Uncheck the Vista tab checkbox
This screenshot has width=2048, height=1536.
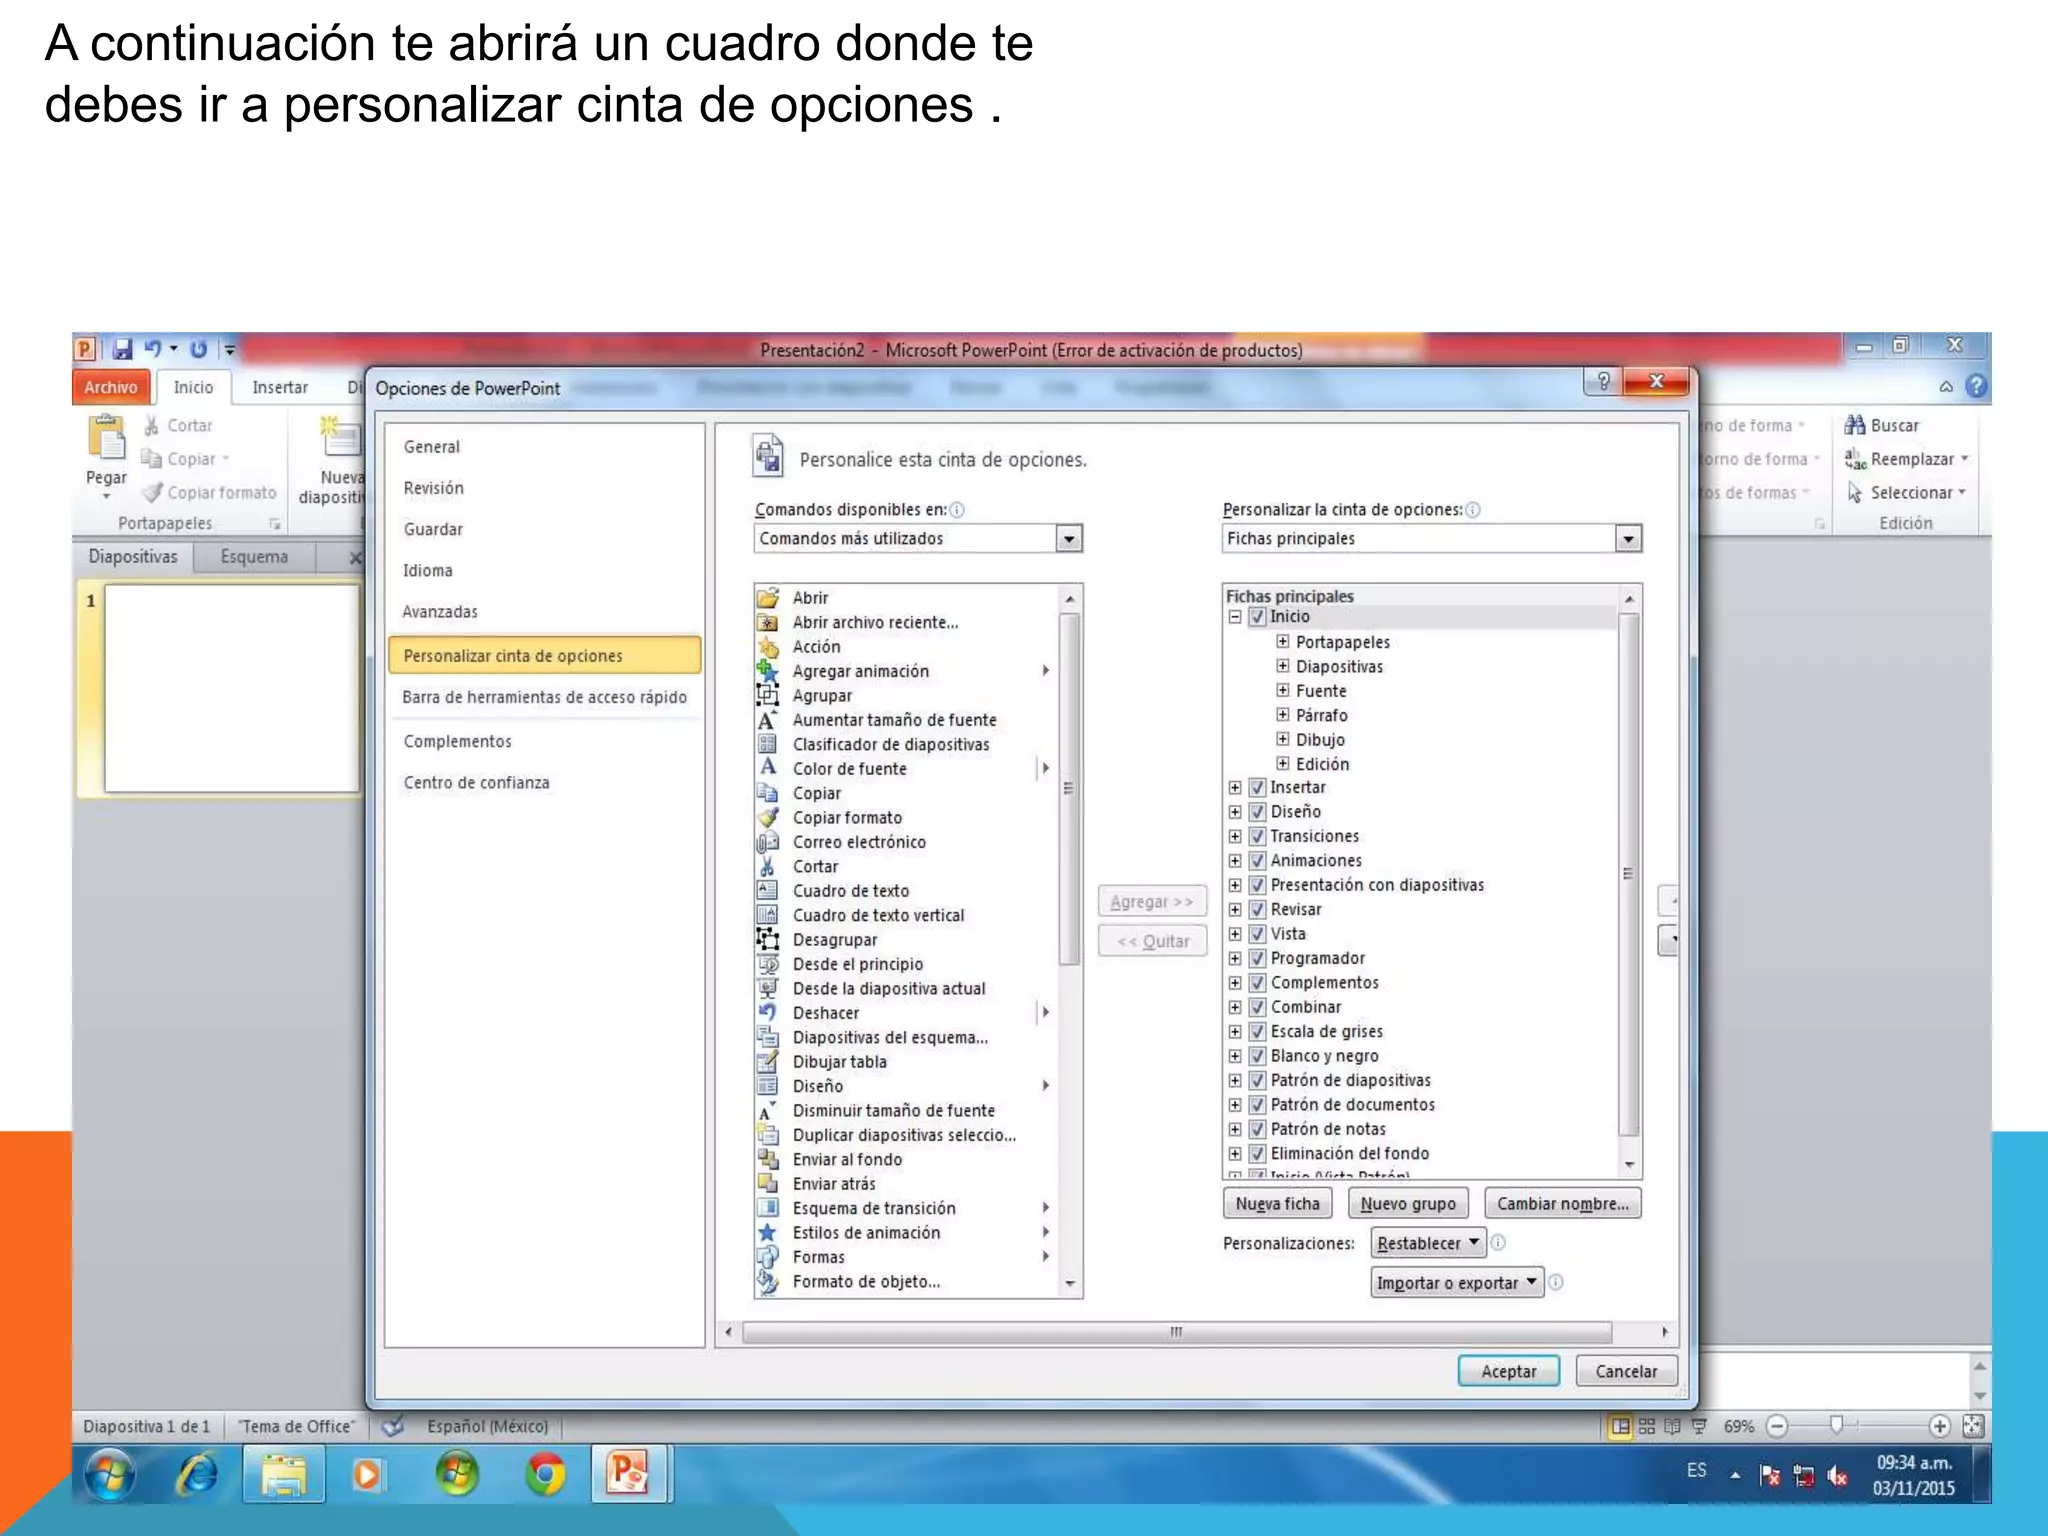[1258, 934]
